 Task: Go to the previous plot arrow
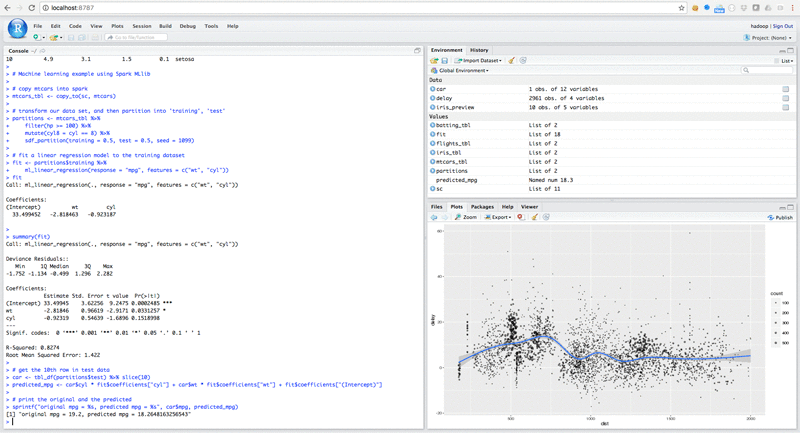click(434, 217)
